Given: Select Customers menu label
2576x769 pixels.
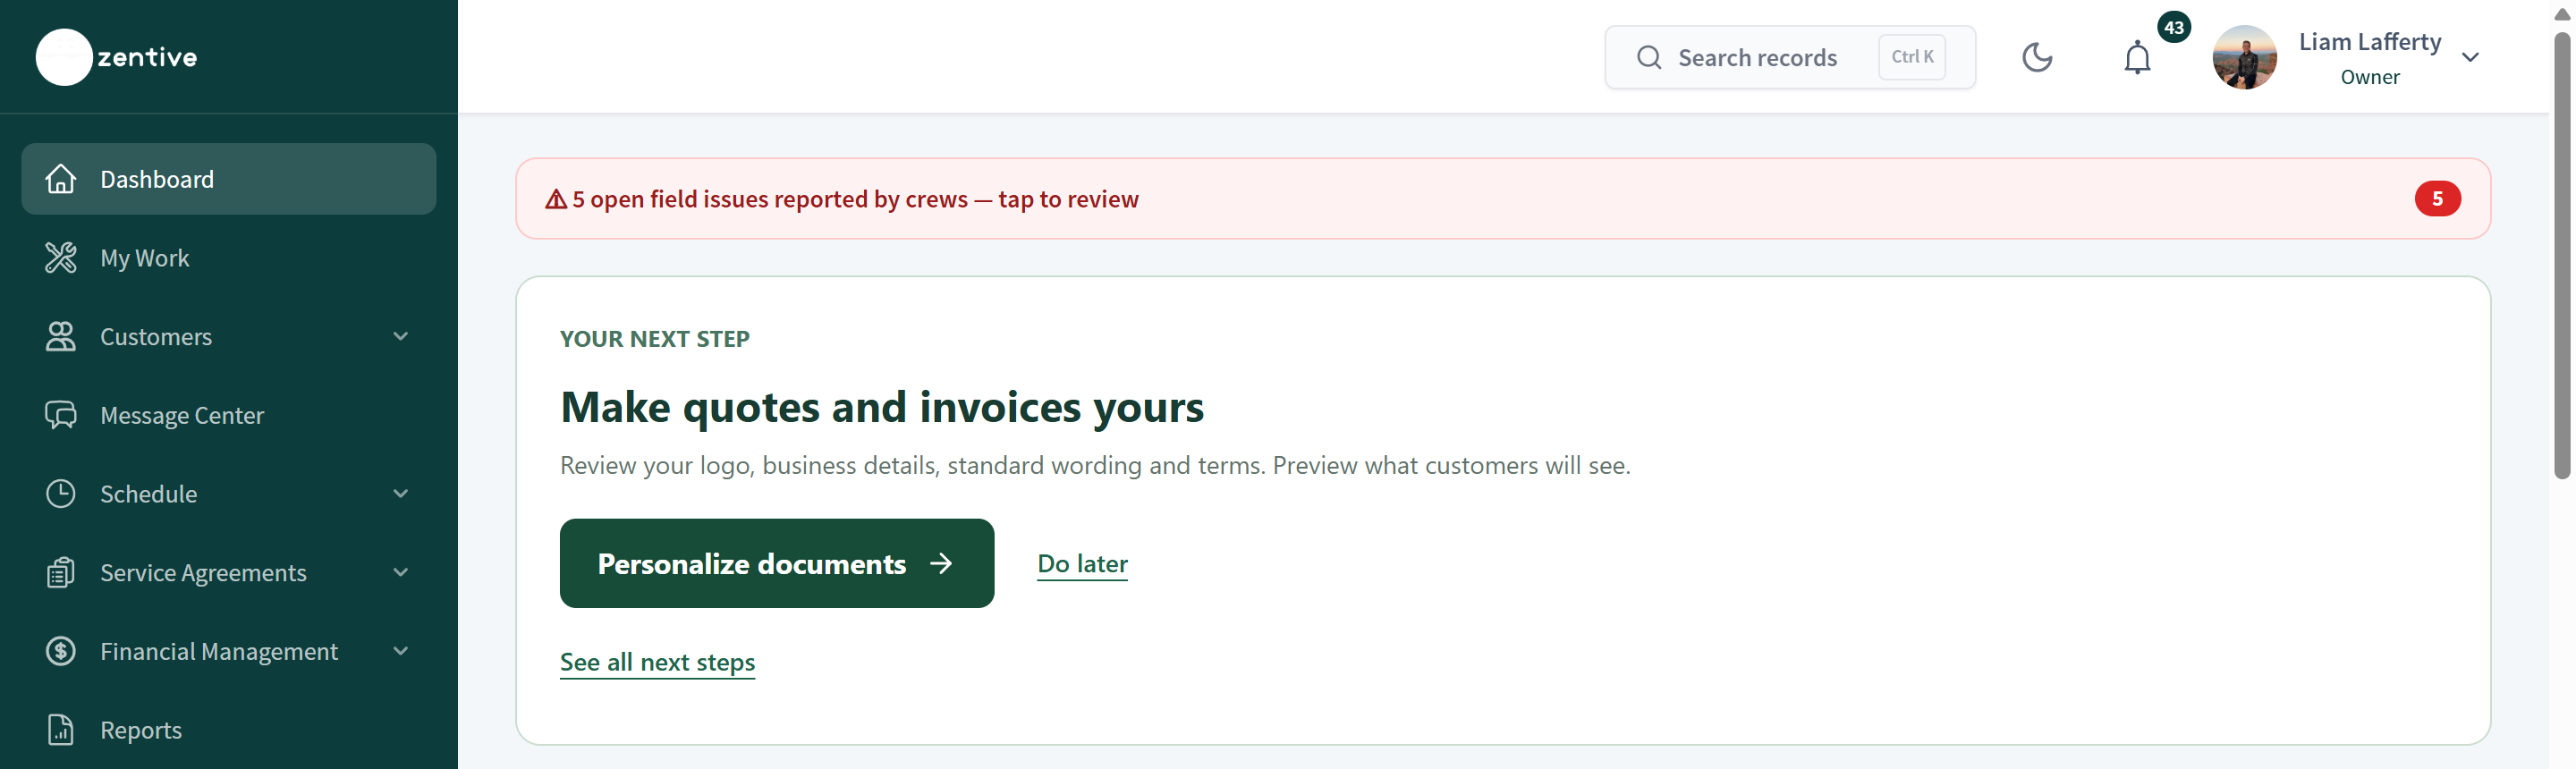Looking at the screenshot, I should pyautogui.click(x=156, y=337).
